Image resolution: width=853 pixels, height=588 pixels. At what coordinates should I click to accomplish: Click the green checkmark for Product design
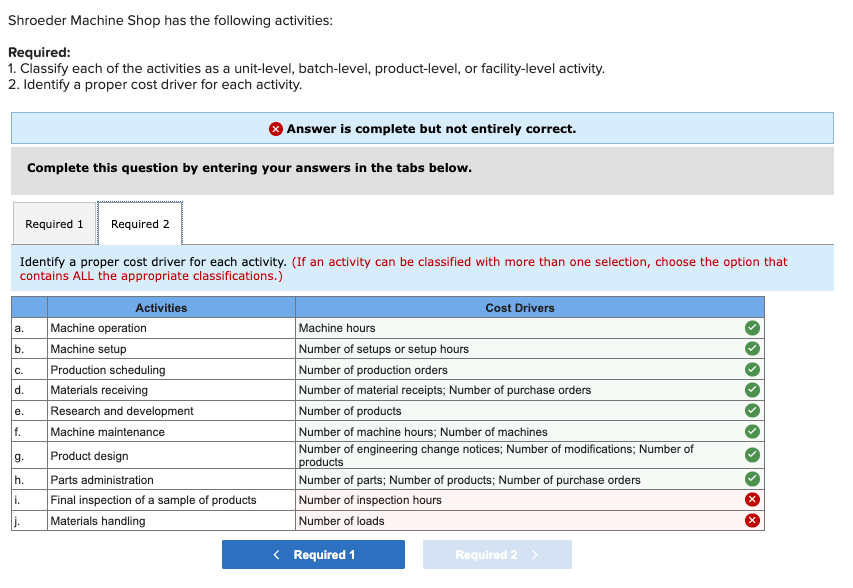click(x=751, y=455)
